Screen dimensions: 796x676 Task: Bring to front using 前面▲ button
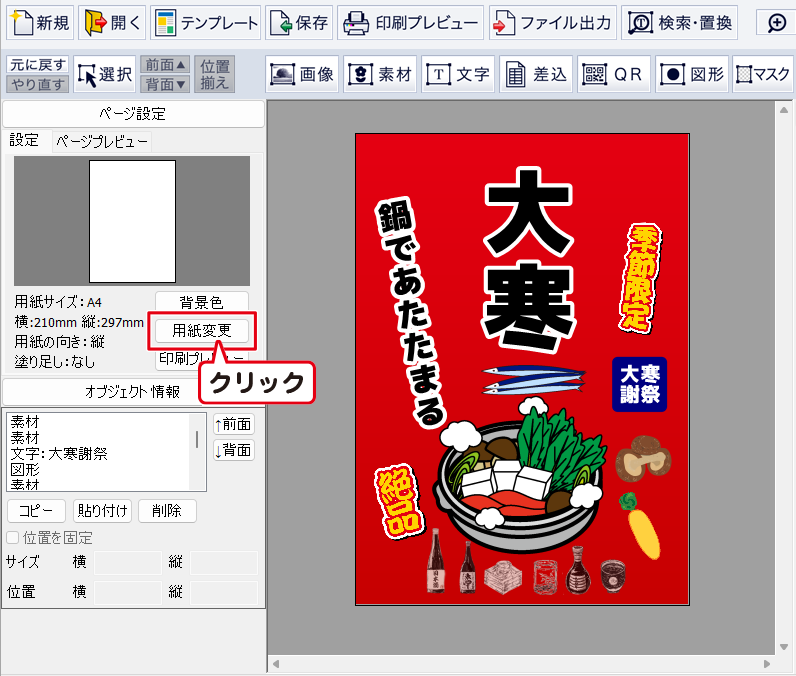pyautogui.click(x=164, y=64)
